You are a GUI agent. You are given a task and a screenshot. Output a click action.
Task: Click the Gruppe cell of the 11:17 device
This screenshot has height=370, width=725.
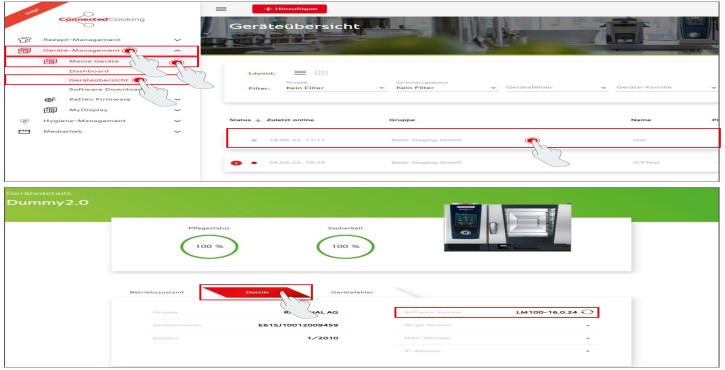(426, 140)
